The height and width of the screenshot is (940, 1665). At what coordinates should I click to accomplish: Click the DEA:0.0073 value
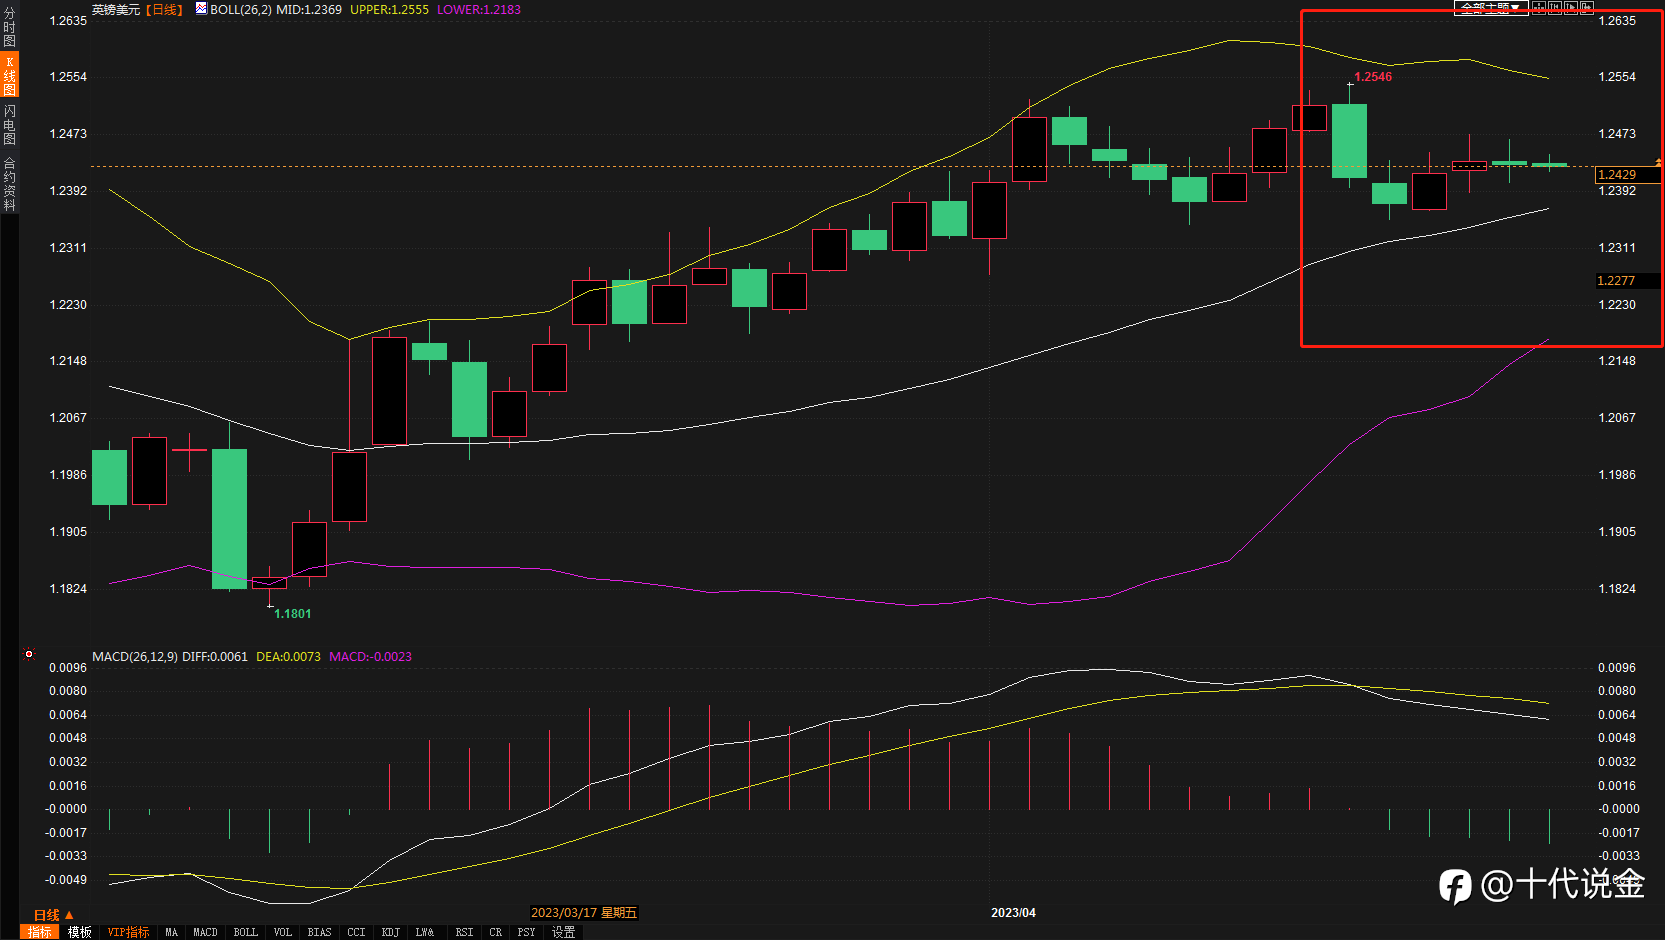click(x=289, y=657)
